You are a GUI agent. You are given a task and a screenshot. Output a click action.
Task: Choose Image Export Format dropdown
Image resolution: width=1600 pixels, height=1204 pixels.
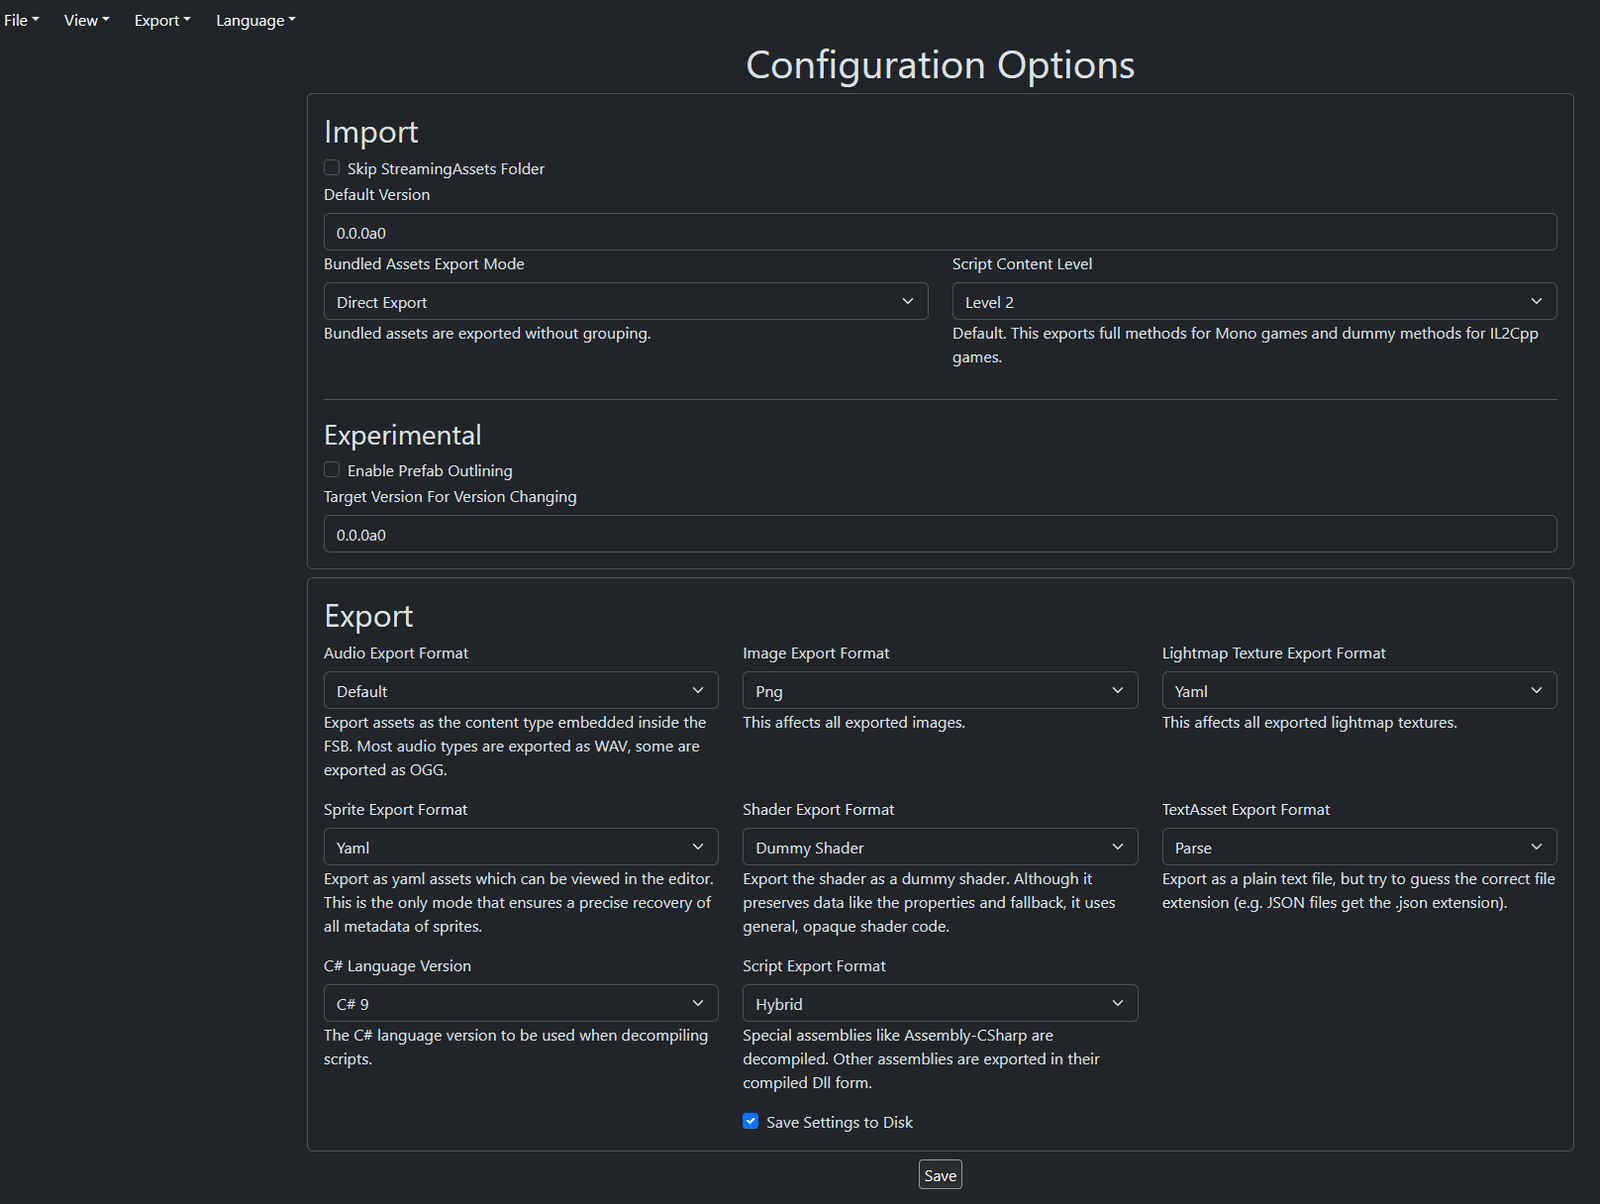pos(939,691)
